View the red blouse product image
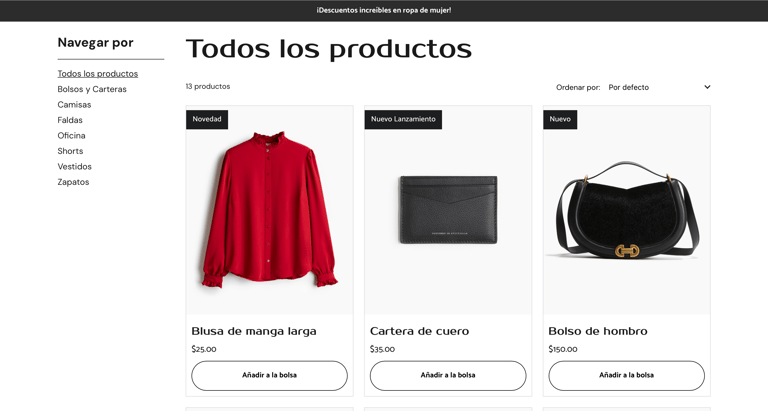This screenshot has height=411, width=768. (269, 210)
